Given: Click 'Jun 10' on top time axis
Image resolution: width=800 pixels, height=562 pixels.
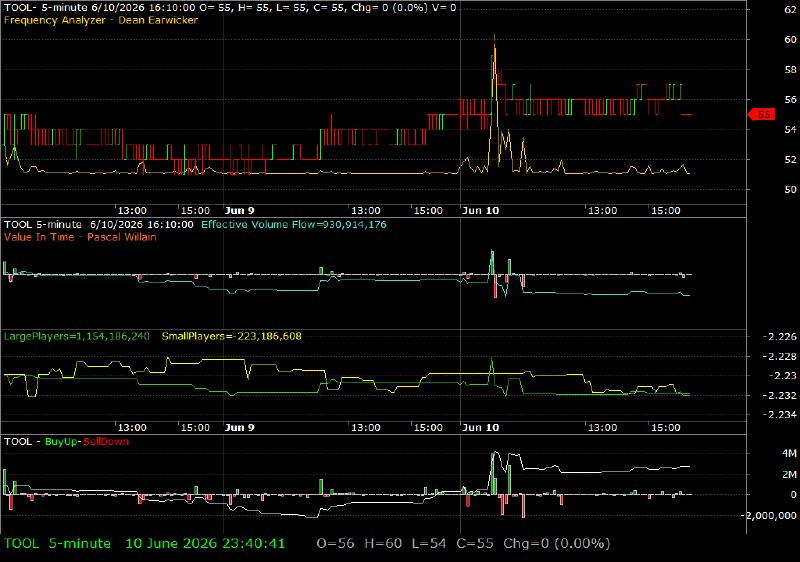Looking at the screenshot, I should 480,211.
